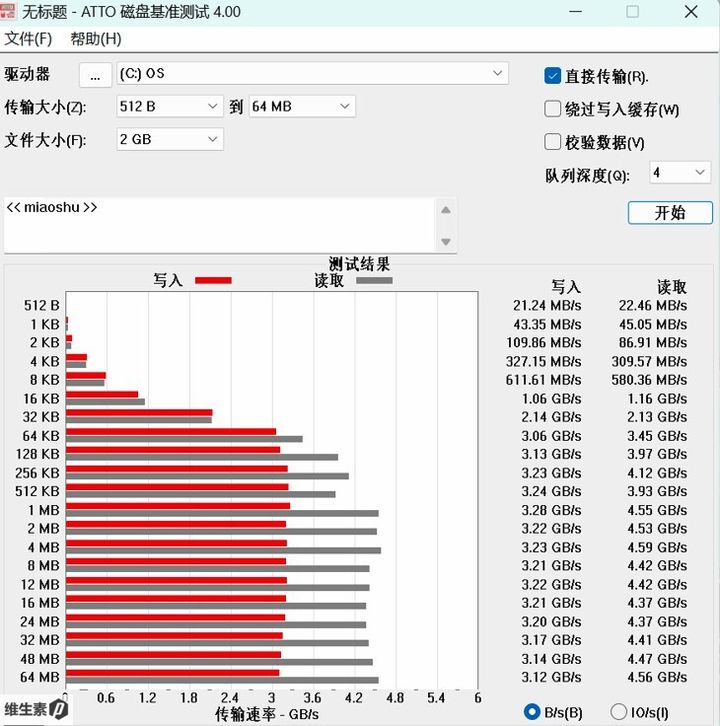
Task: Click the 327.15 MB/s write value
Action: (x=544, y=362)
